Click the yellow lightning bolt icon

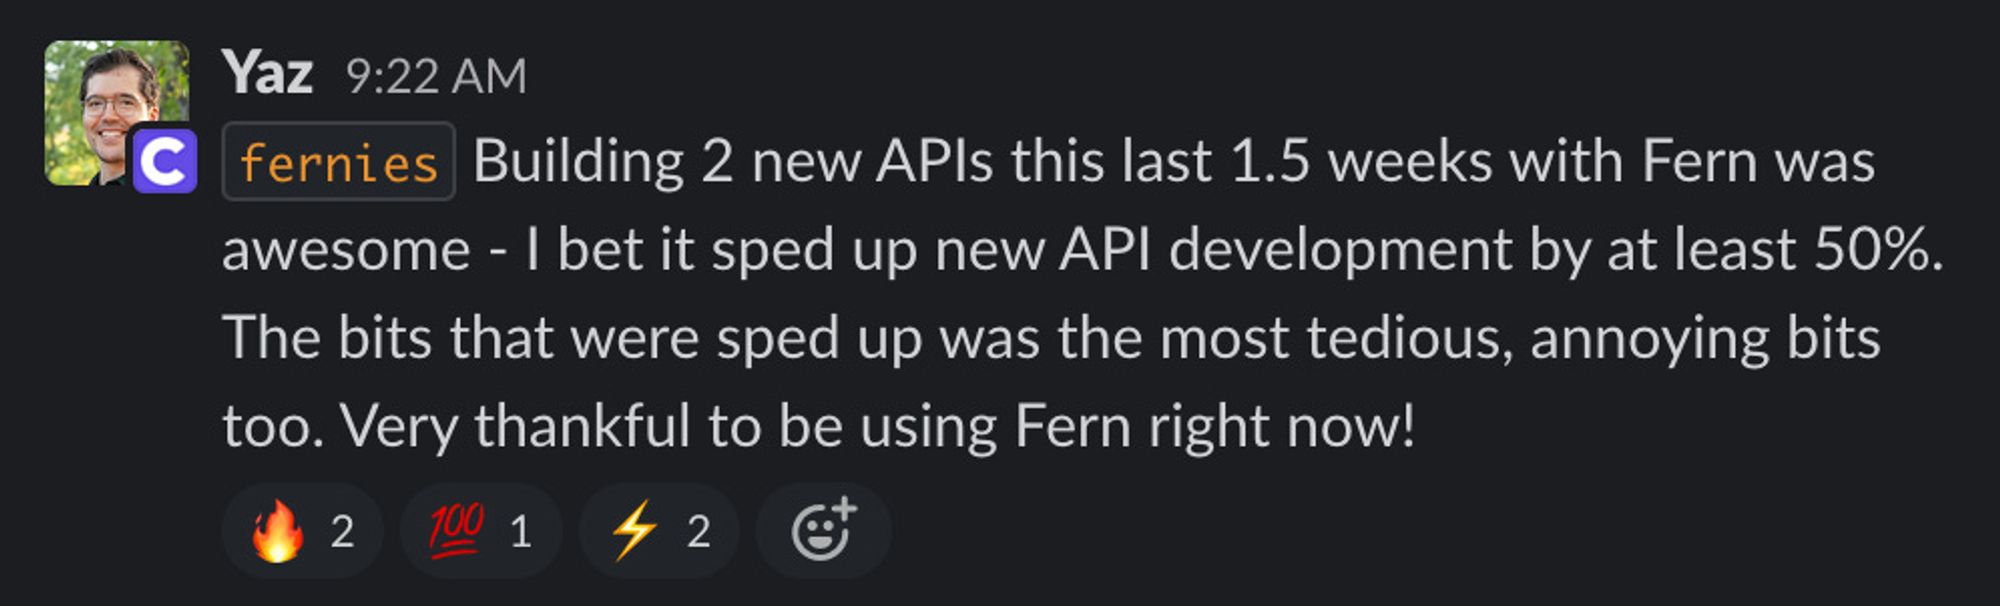click(634, 530)
